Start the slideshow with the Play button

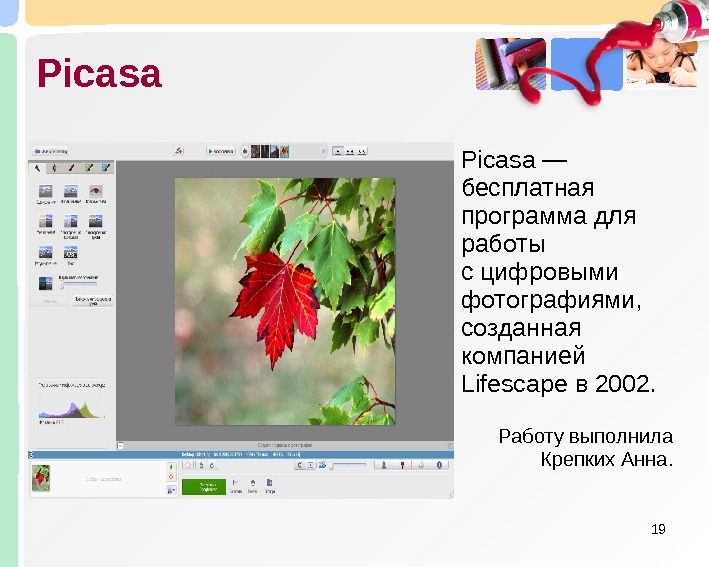[x=221, y=151]
